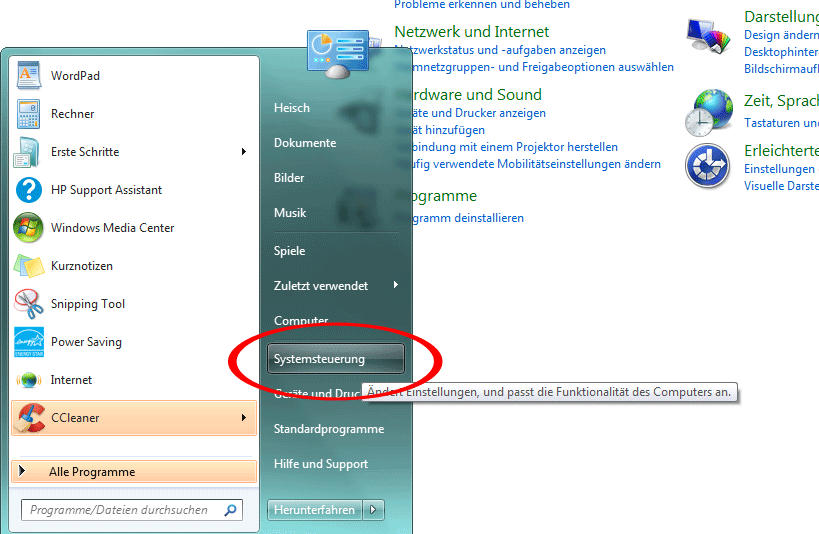The height and width of the screenshot is (534, 819).
Task: Click the Erste Schritte icon
Action: (27, 152)
